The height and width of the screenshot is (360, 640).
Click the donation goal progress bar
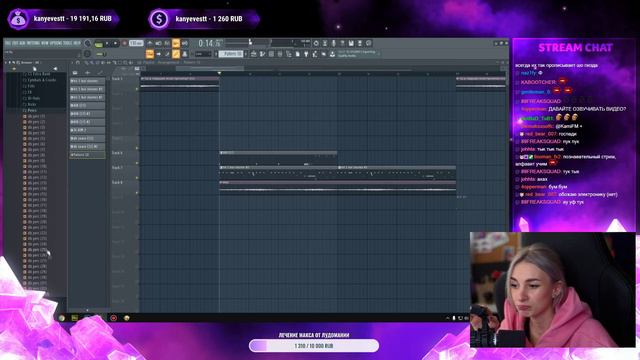314,346
